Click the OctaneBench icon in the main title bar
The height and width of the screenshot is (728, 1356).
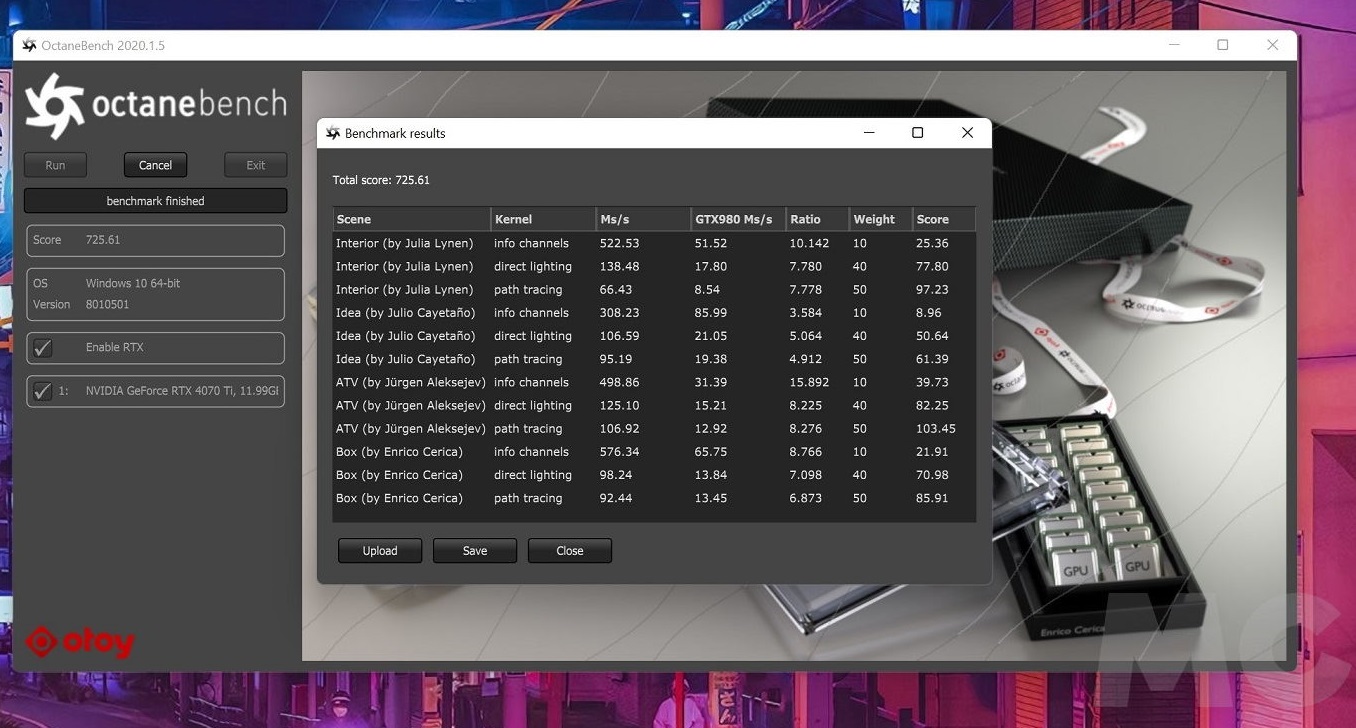click(x=29, y=46)
